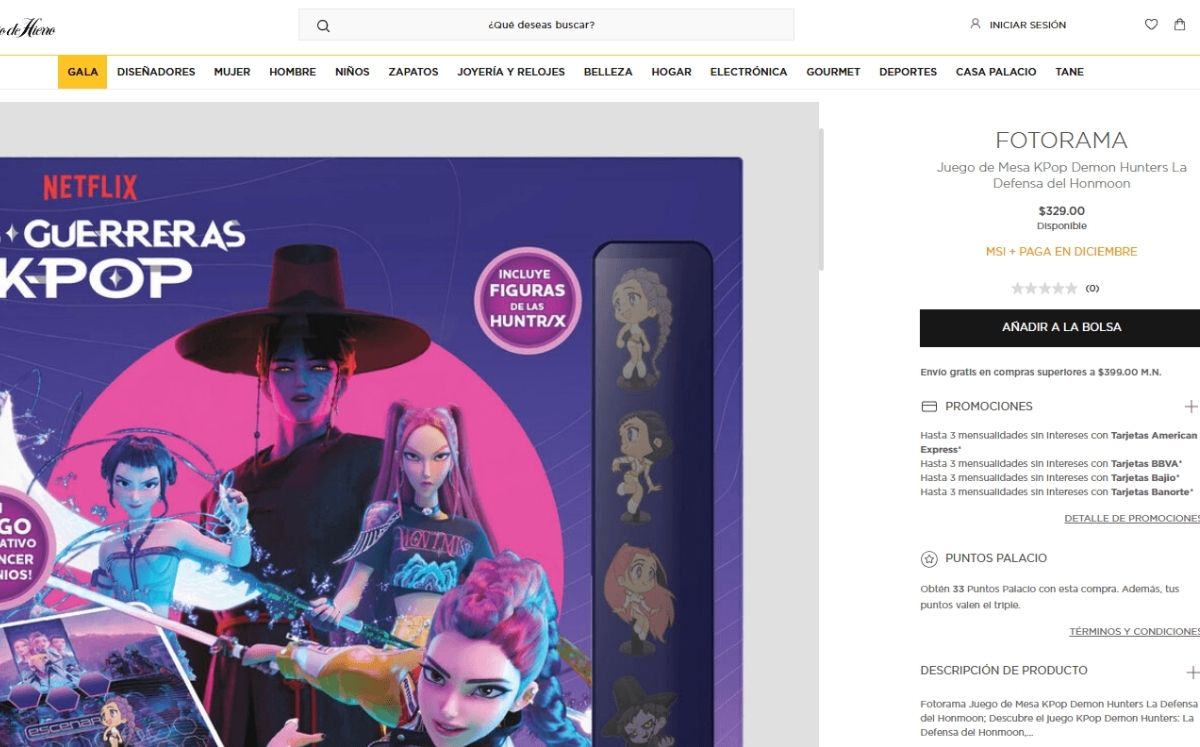Click the PROMOCIONES heading
Image resolution: width=1200 pixels, height=747 pixels.
click(989, 407)
